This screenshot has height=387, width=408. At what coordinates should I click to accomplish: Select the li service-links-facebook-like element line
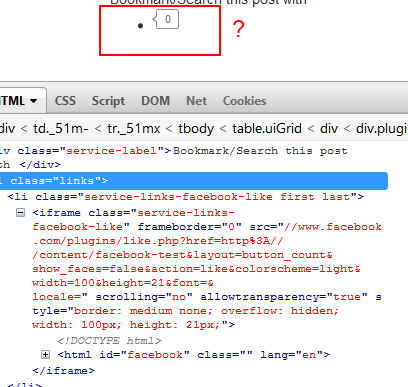pyautogui.click(x=186, y=197)
